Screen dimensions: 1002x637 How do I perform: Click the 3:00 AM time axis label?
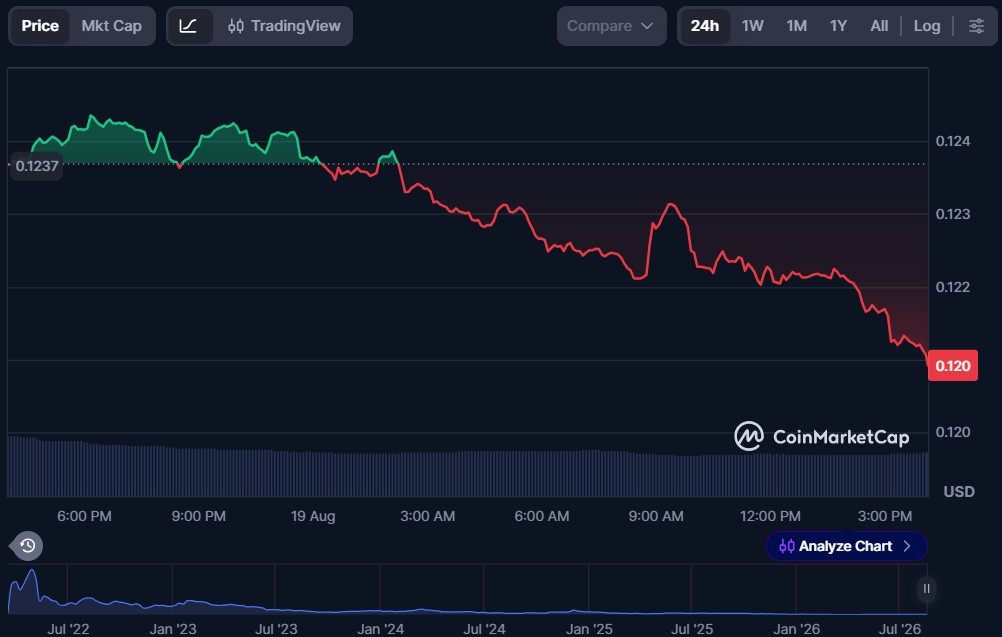[428, 516]
